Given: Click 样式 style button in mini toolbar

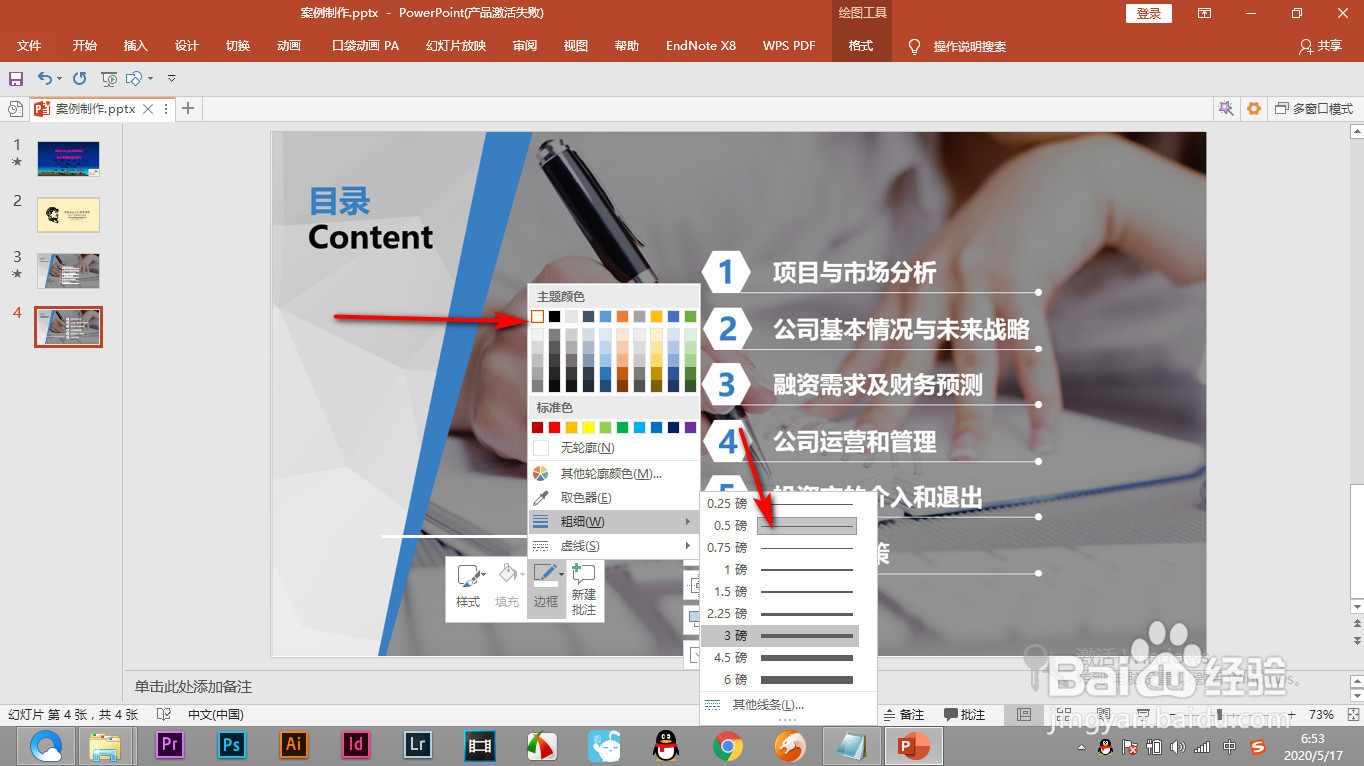Looking at the screenshot, I should point(468,588).
